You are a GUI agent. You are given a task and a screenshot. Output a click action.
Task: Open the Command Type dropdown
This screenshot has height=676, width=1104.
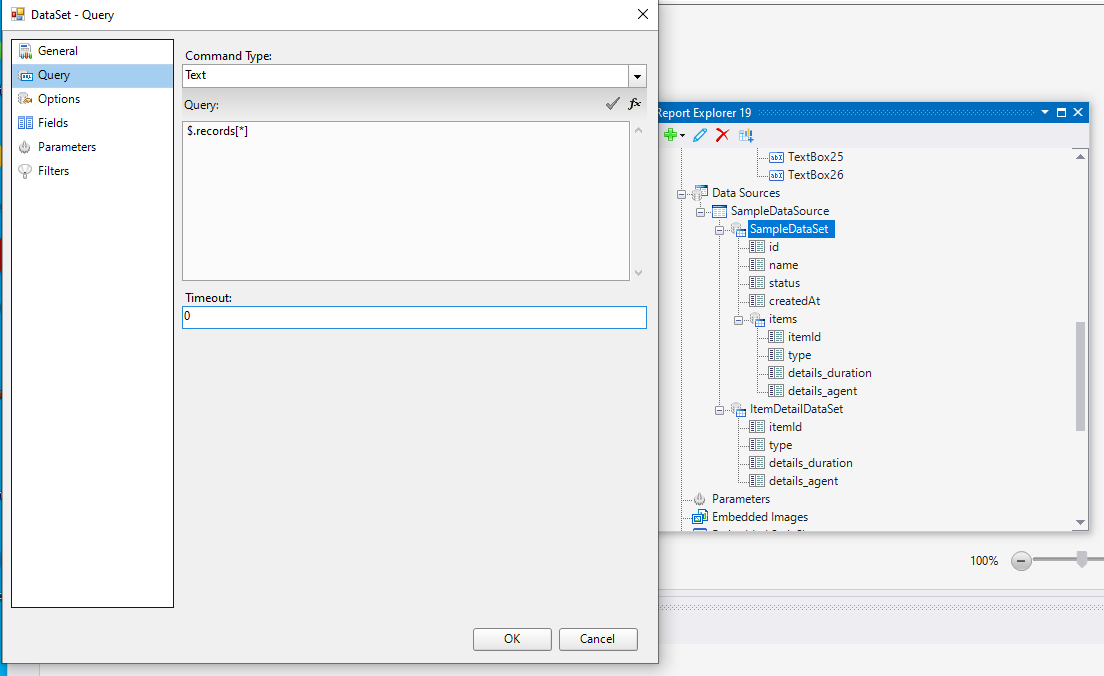click(x=636, y=76)
